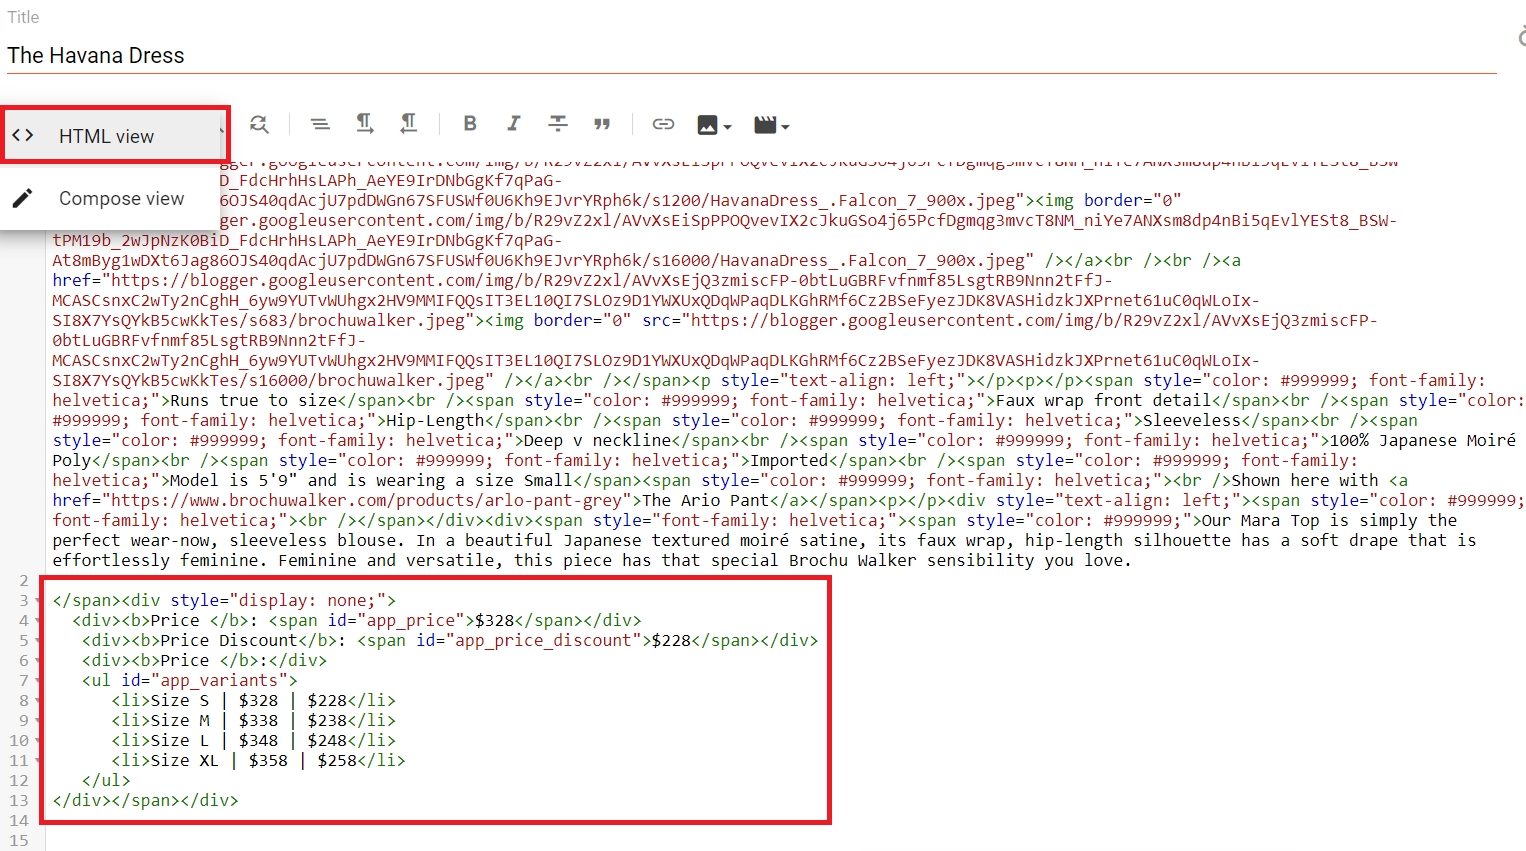Click the search and replace icon
This screenshot has width=1526, height=851.
(259, 124)
